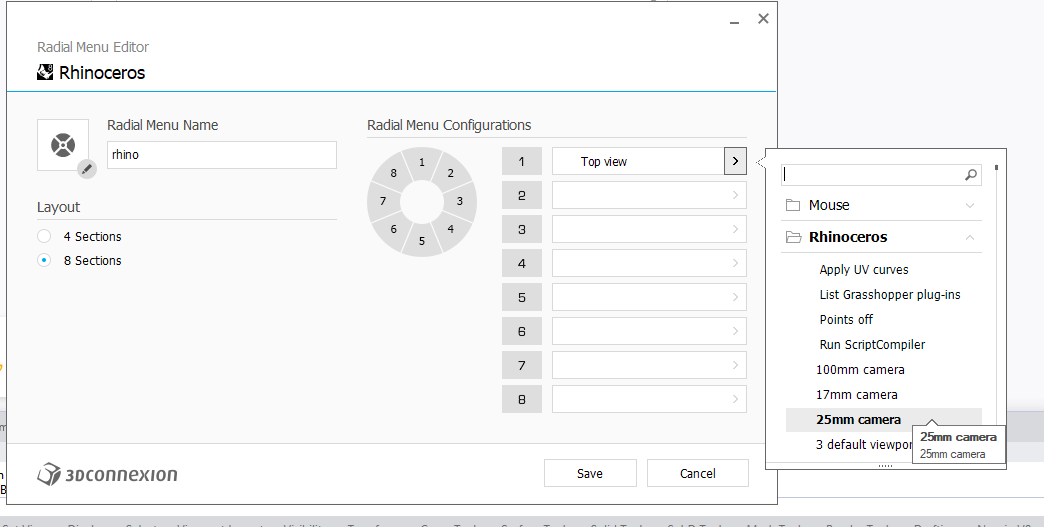Click number button 8 in configurations
Viewport: 1044px width, 527px height.
tap(521, 399)
